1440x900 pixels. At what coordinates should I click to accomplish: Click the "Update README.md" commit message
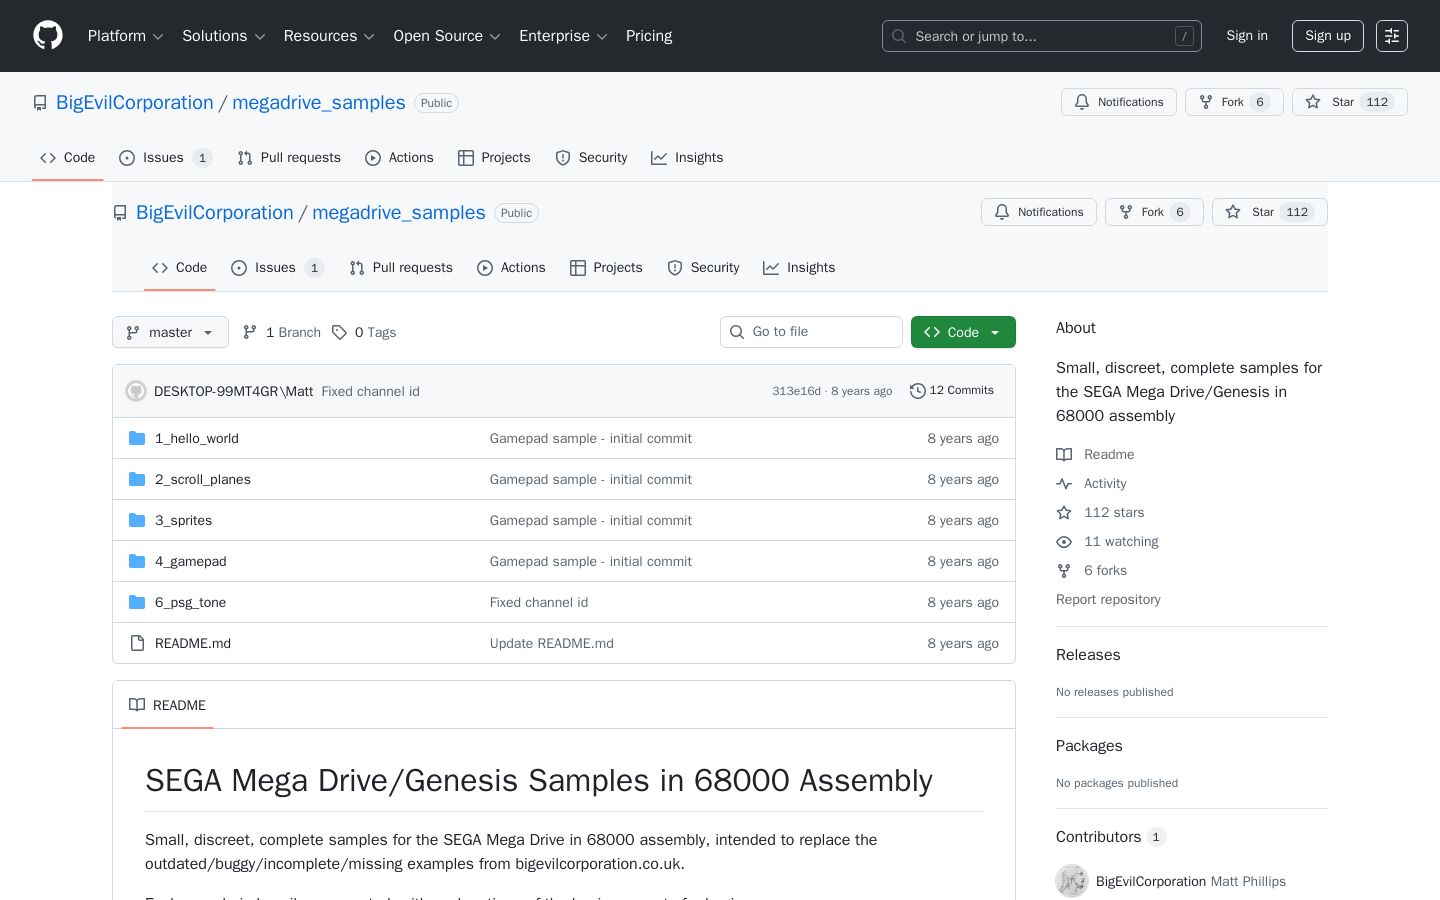[x=552, y=643]
